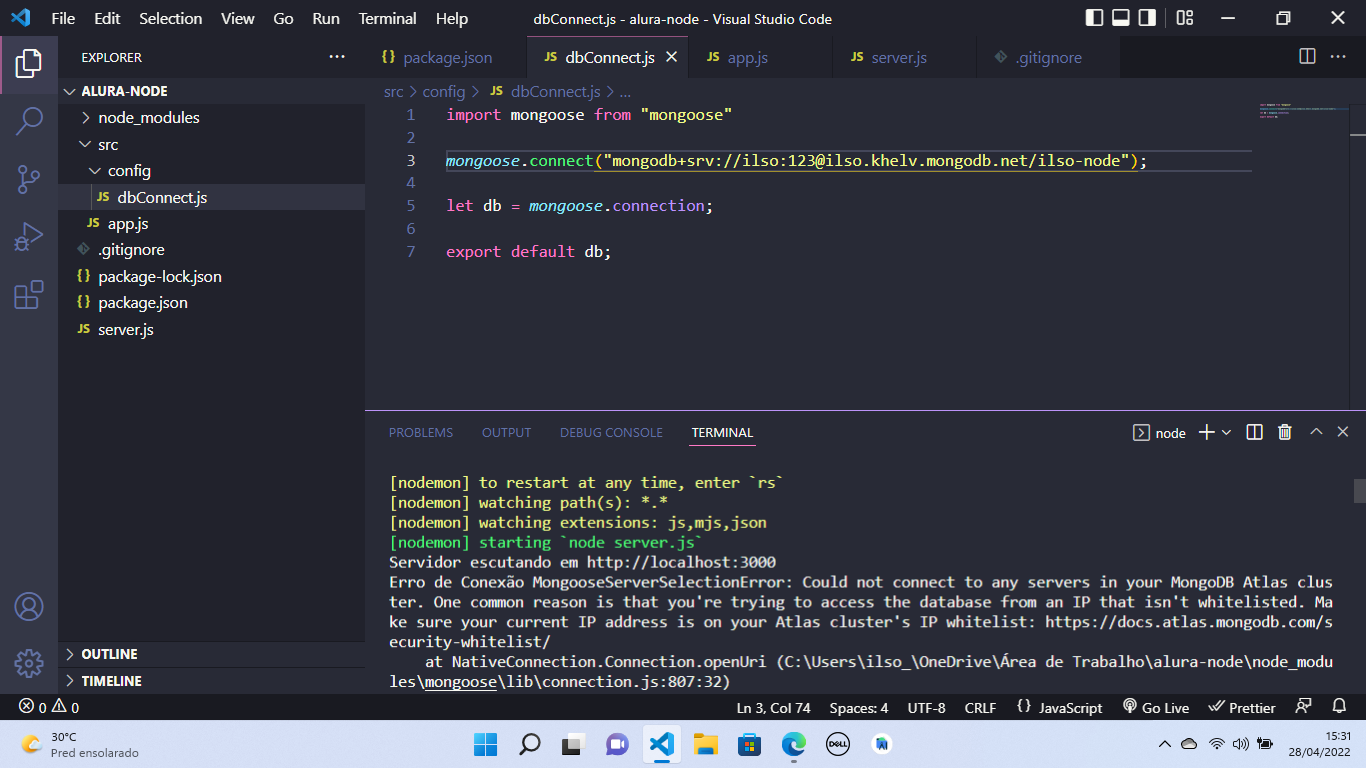Open the Selection menu
This screenshot has width=1366, height=768.
pos(170,18)
